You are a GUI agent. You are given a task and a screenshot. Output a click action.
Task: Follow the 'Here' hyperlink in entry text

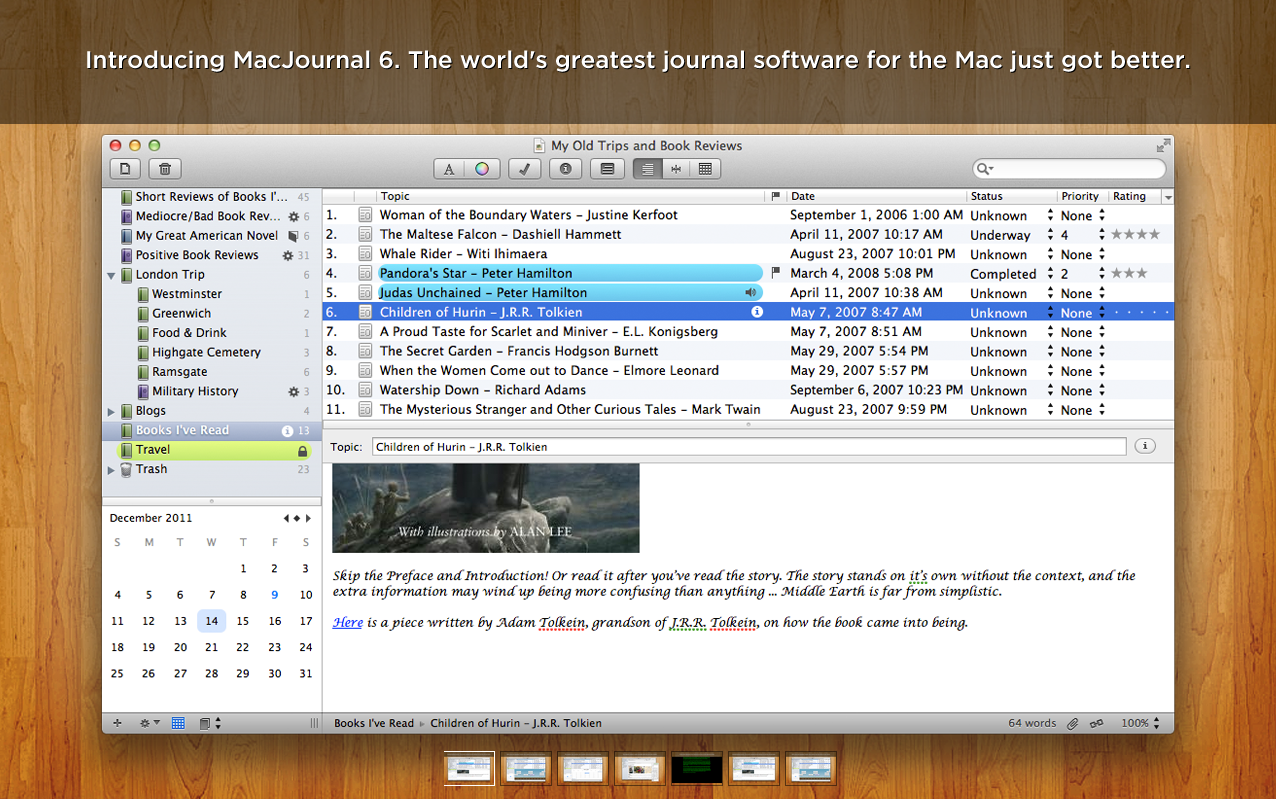pyautogui.click(x=348, y=623)
